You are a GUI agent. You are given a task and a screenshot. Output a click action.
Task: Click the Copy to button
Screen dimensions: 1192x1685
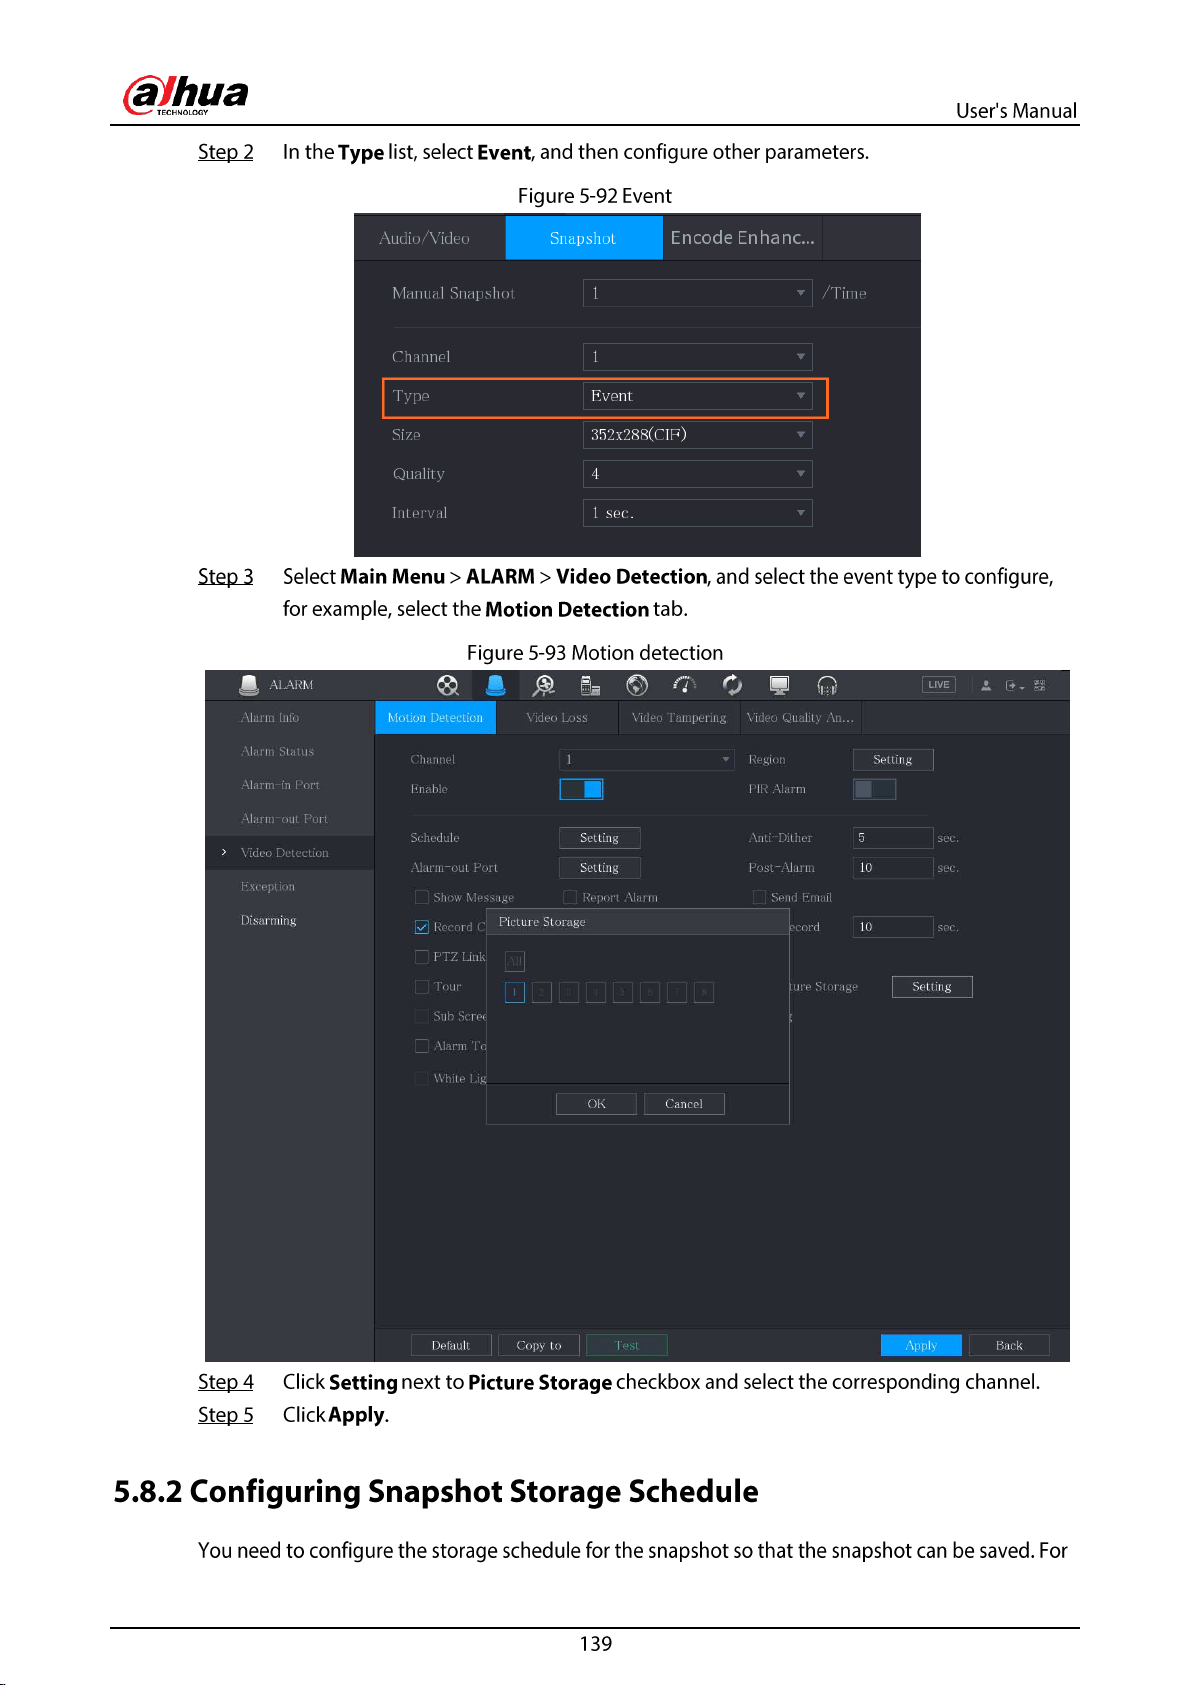pyautogui.click(x=539, y=1345)
